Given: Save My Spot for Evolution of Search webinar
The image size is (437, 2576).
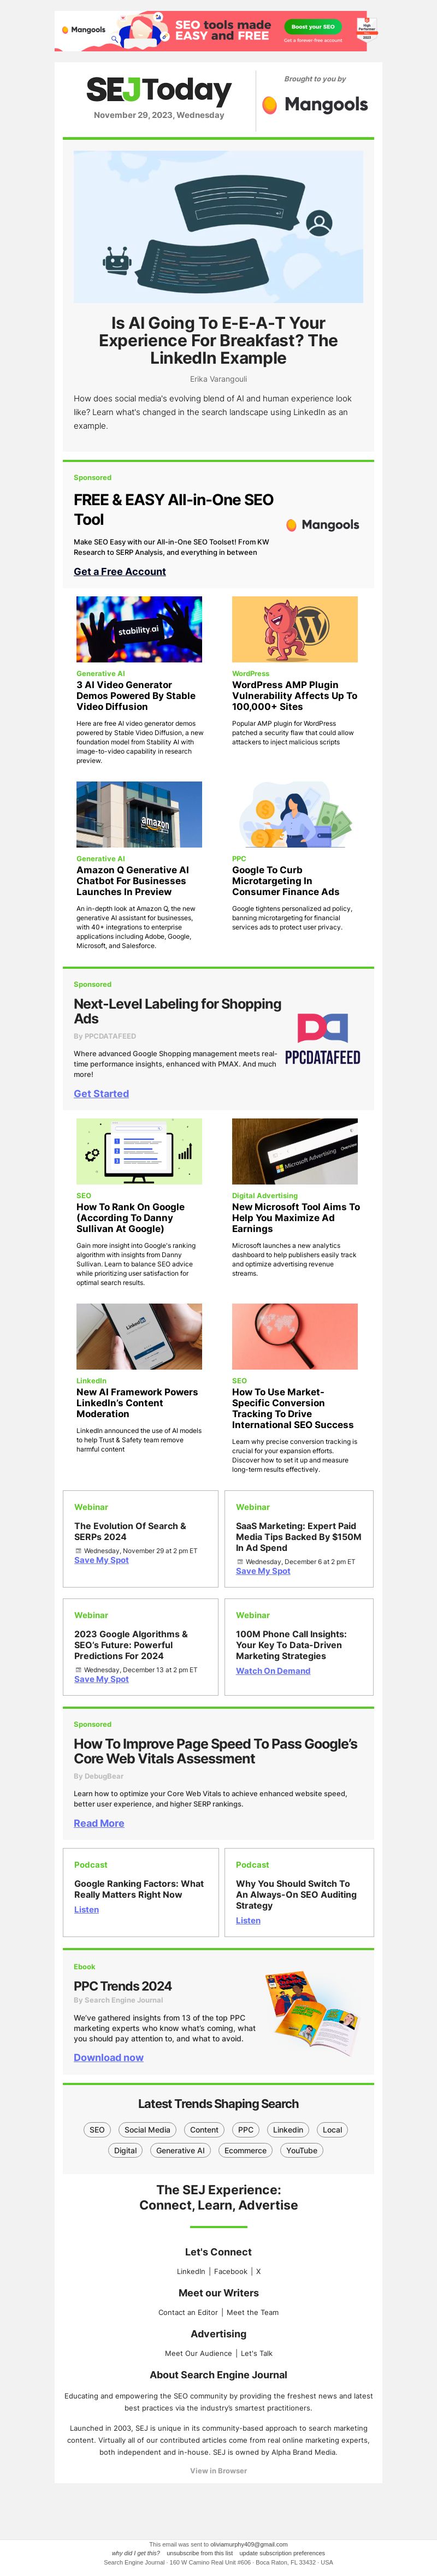Looking at the screenshot, I should tap(101, 1560).
